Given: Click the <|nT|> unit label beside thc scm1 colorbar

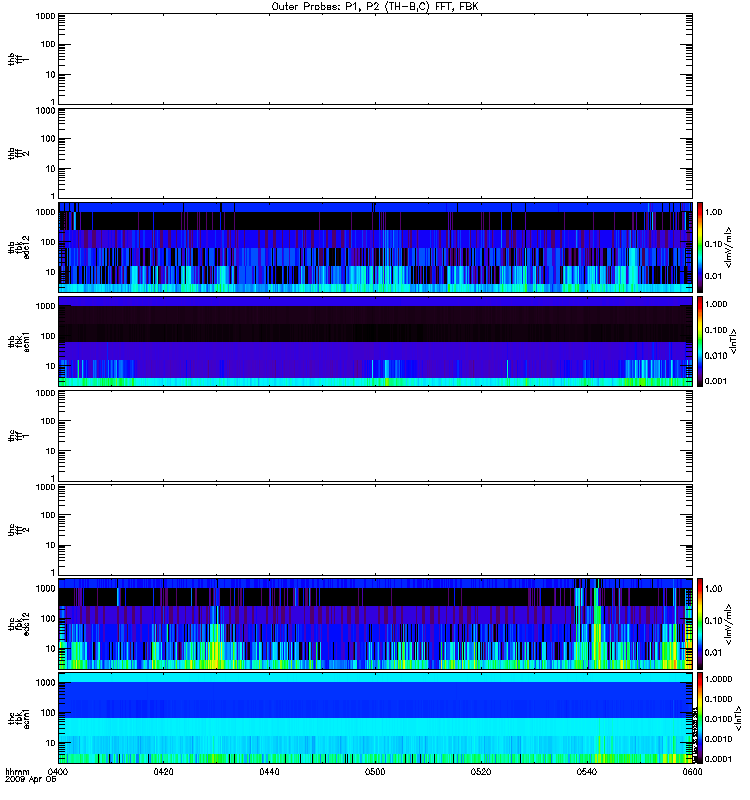Looking at the screenshot, I should tap(738, 719).
